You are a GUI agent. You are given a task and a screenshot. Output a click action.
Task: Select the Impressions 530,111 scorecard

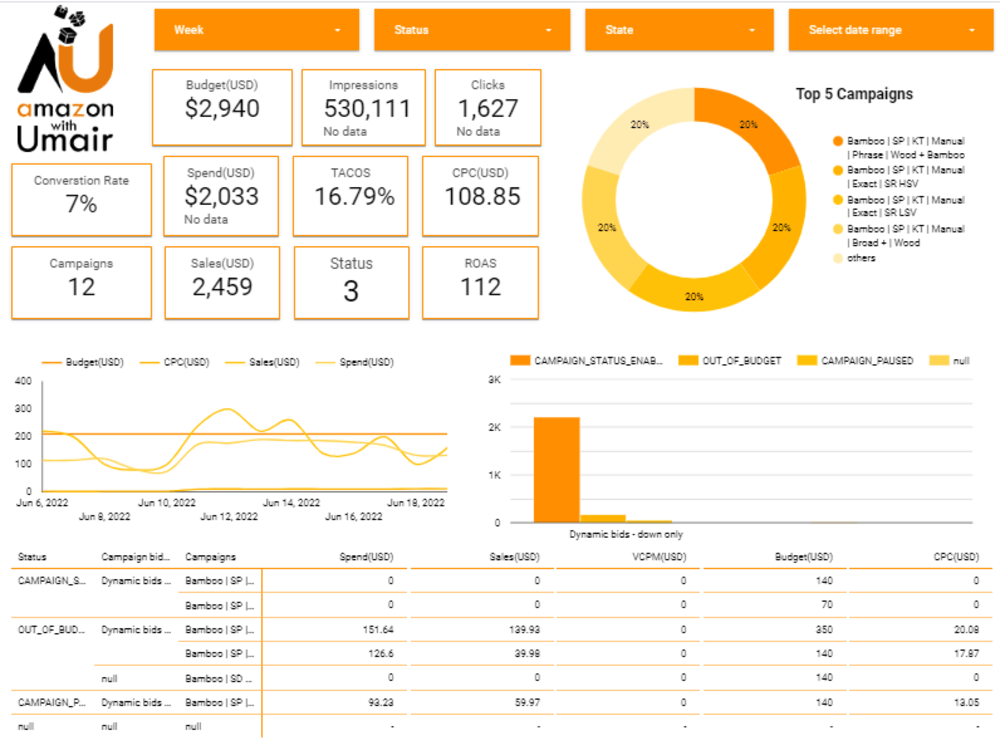coord(364,108)
